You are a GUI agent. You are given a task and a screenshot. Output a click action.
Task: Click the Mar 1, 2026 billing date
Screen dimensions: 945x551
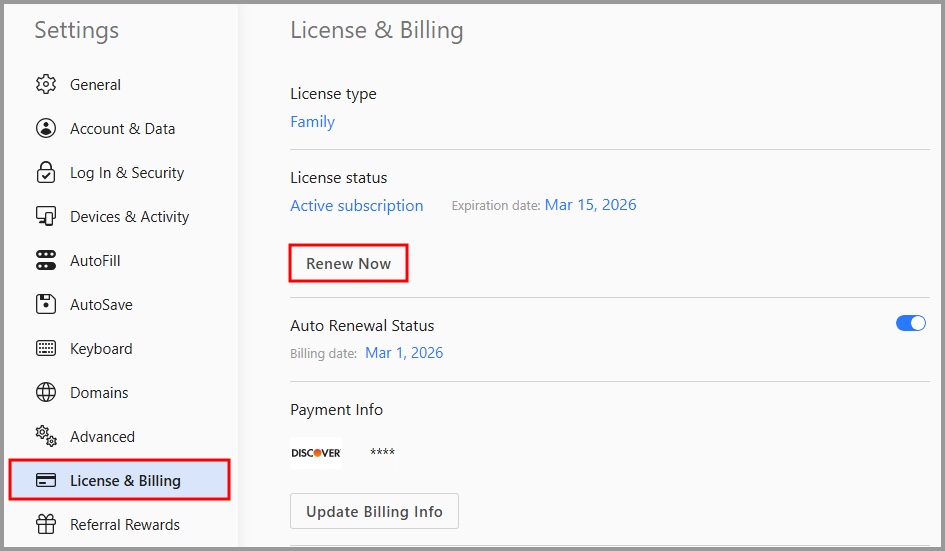tap(404, 353)
